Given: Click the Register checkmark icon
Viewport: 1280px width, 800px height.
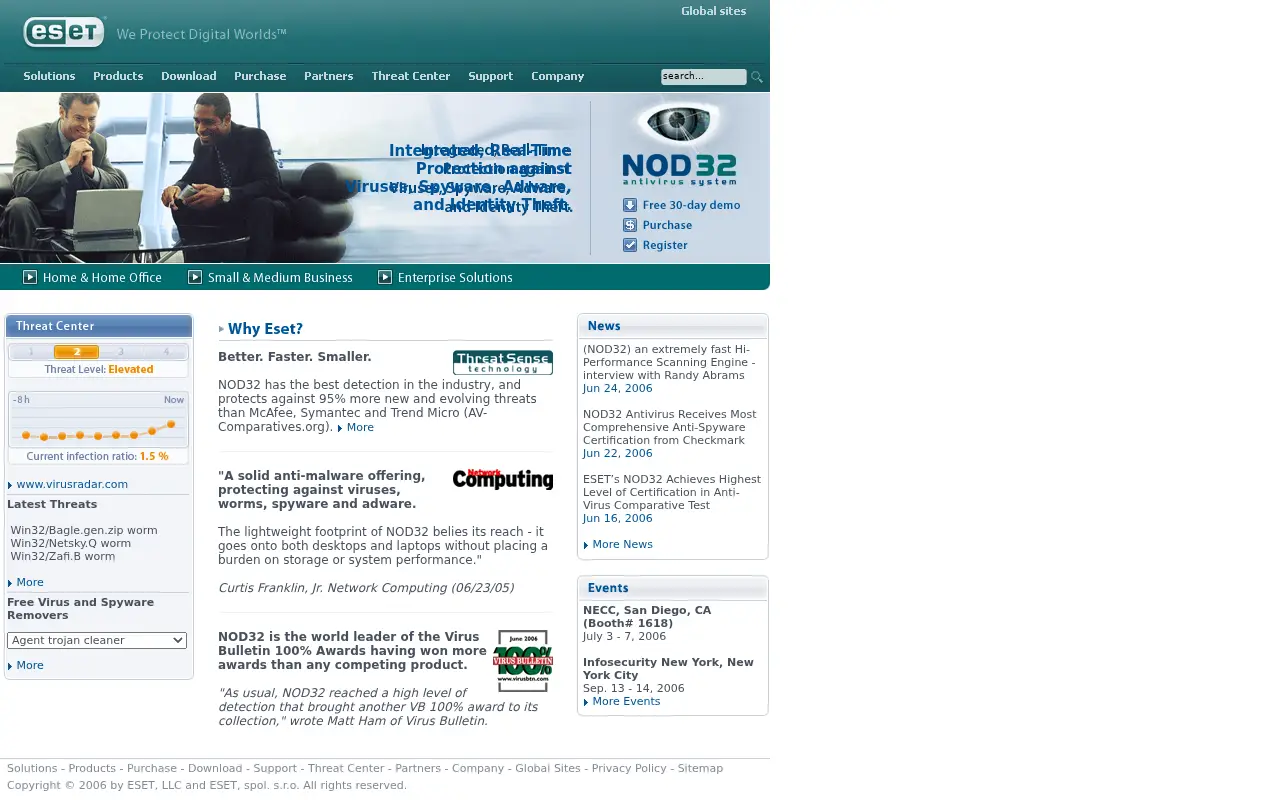Looking at the screenshot, I should point(630,245).
